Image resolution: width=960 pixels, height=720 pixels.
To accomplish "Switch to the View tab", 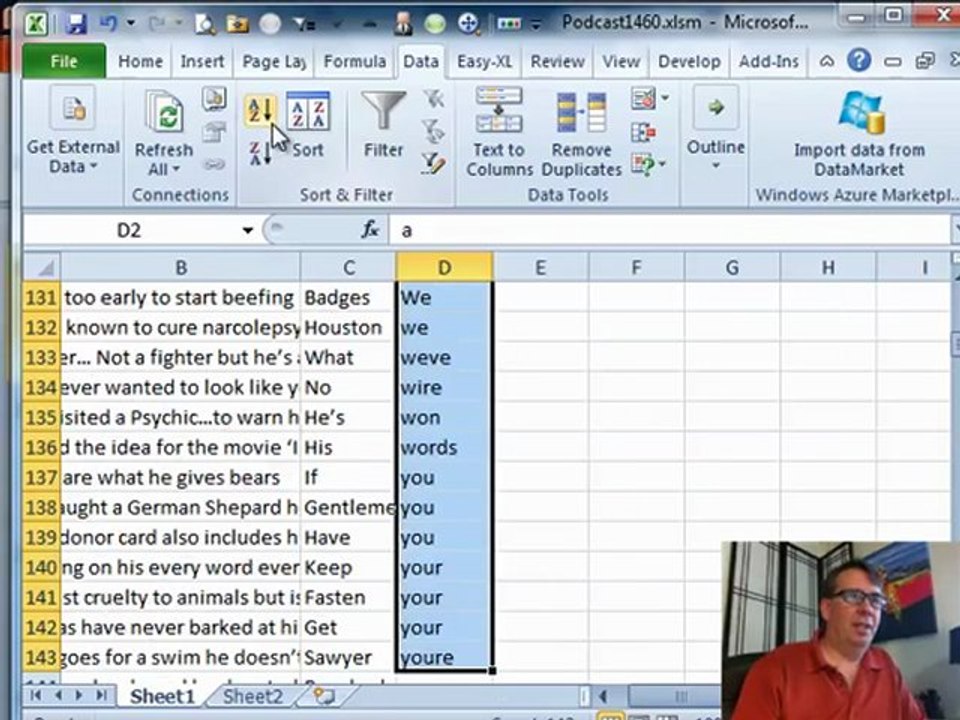I will pos(621,61).
